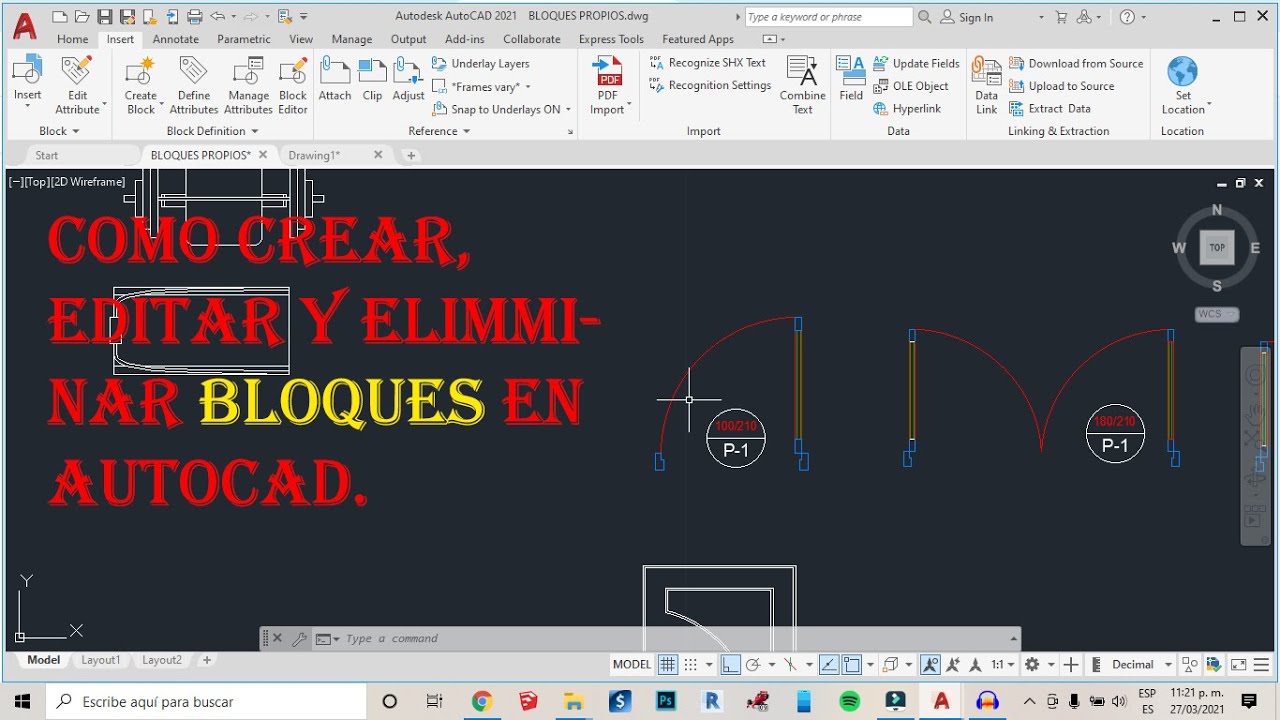Image resolution: width=1280 pixels, height=720 pixels.
Task: Toggle Ortho mode in status bar
Action: 731,665
